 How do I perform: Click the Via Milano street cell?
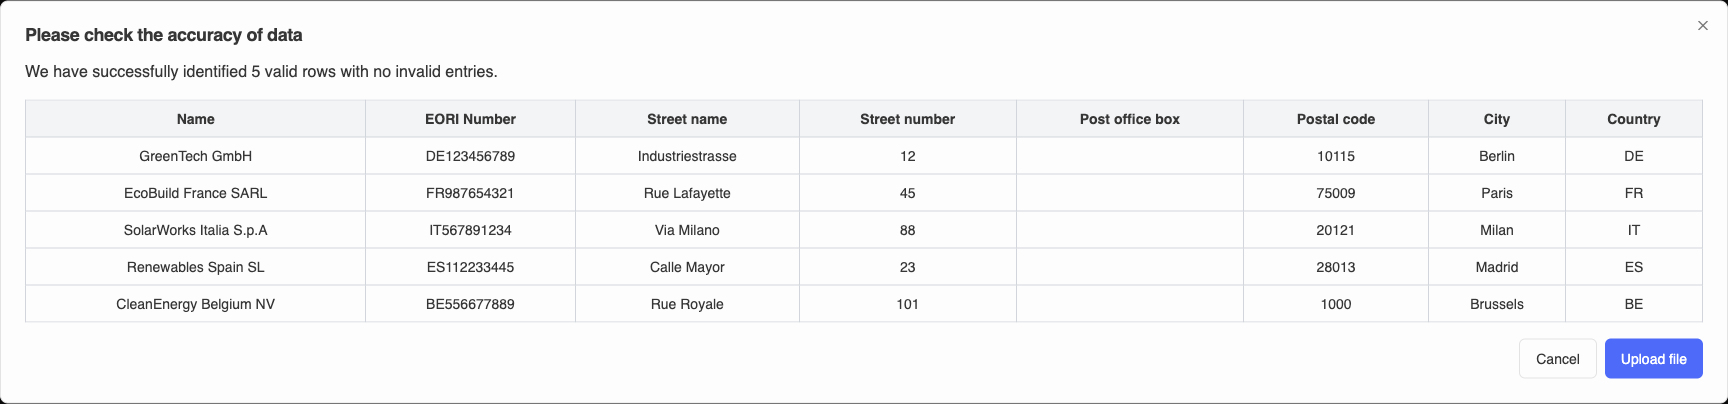pos(687,230)
